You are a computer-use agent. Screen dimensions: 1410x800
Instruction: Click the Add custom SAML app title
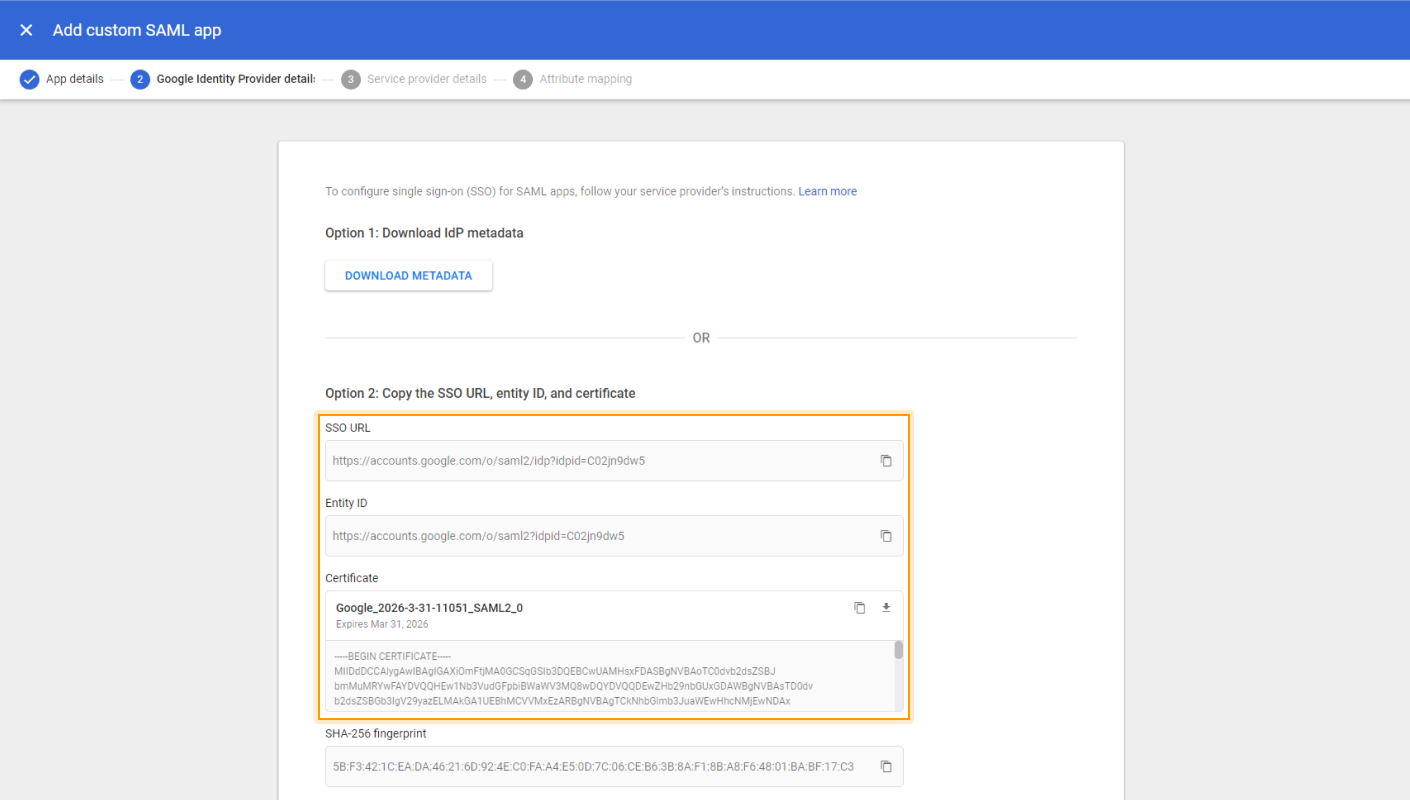[137, 30]
